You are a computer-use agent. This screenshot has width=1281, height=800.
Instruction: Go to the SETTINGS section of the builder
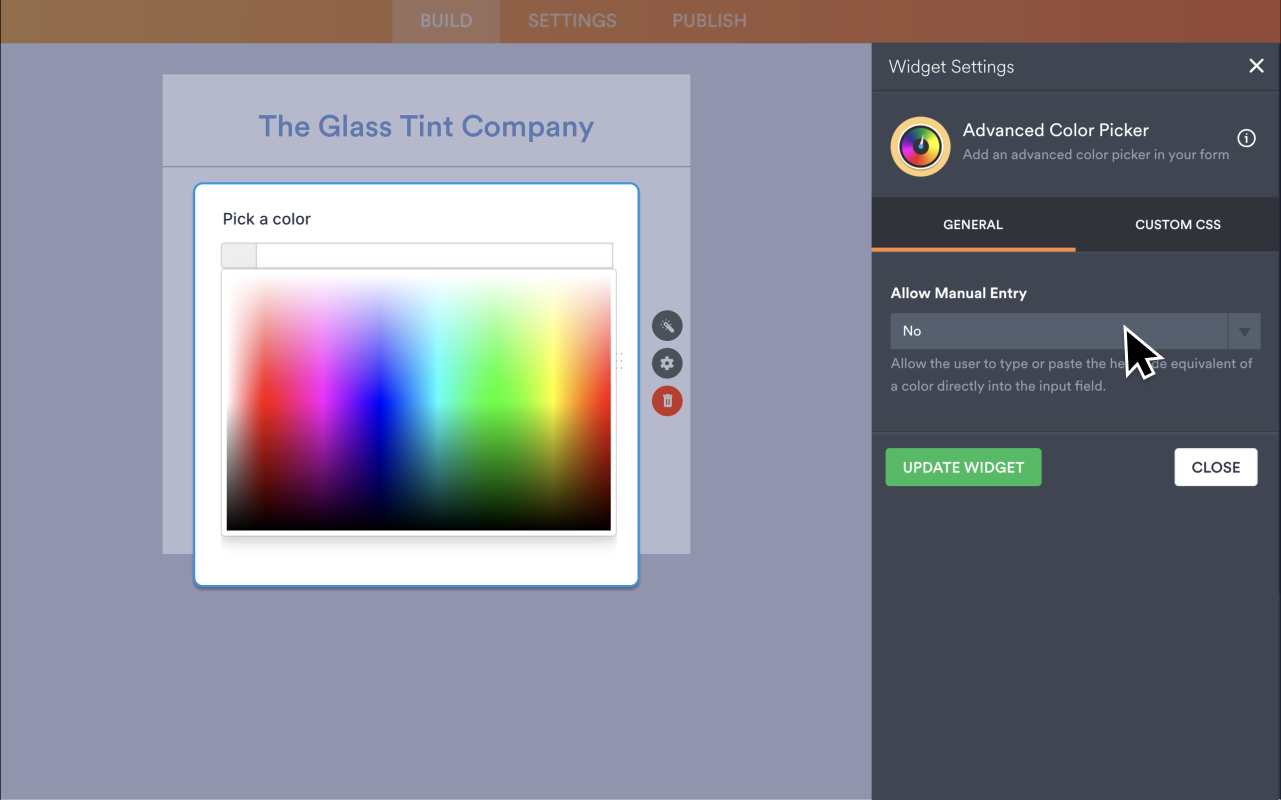point(571,20)
